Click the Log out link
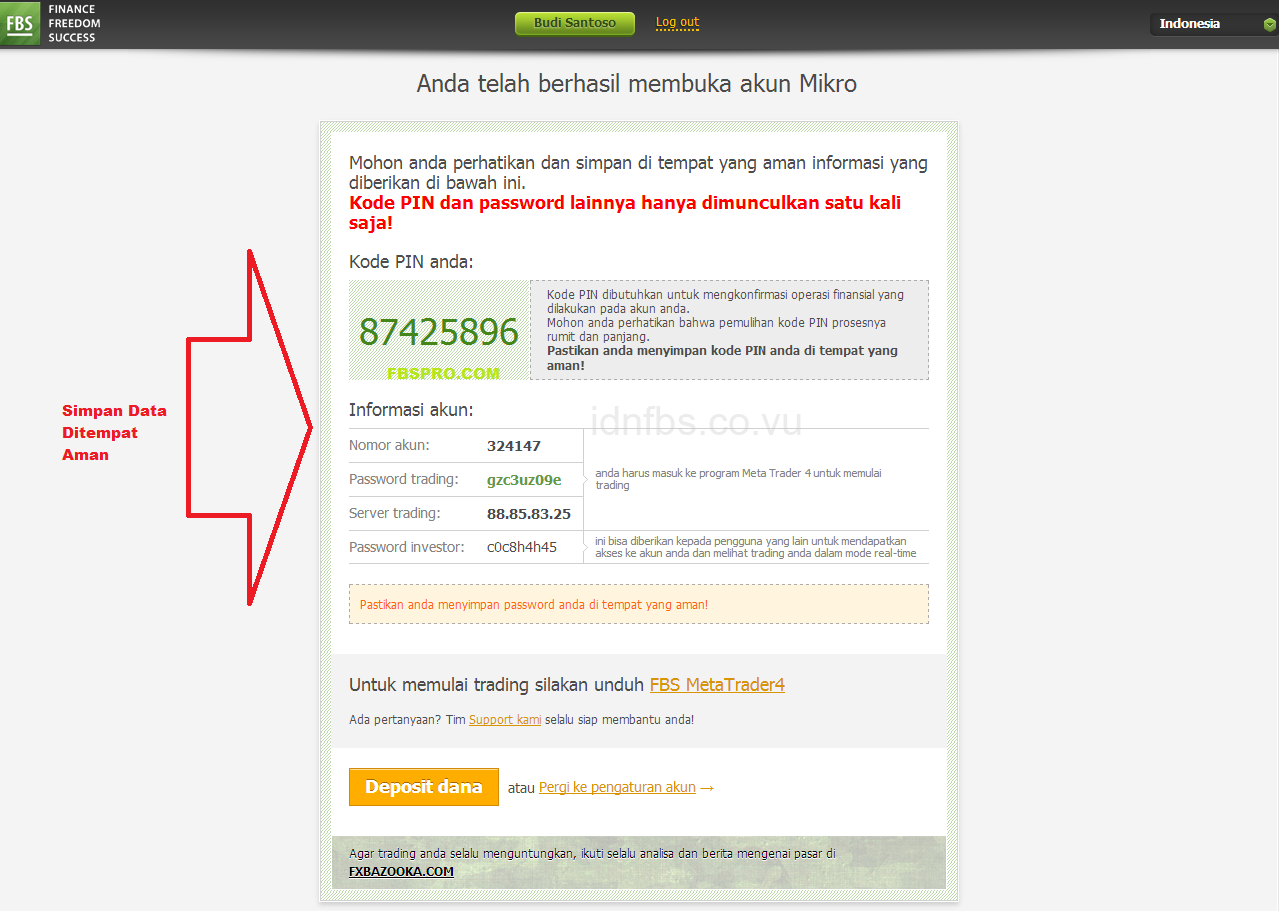Screen dimensions: 1279x911 click(x=677, y=22)
